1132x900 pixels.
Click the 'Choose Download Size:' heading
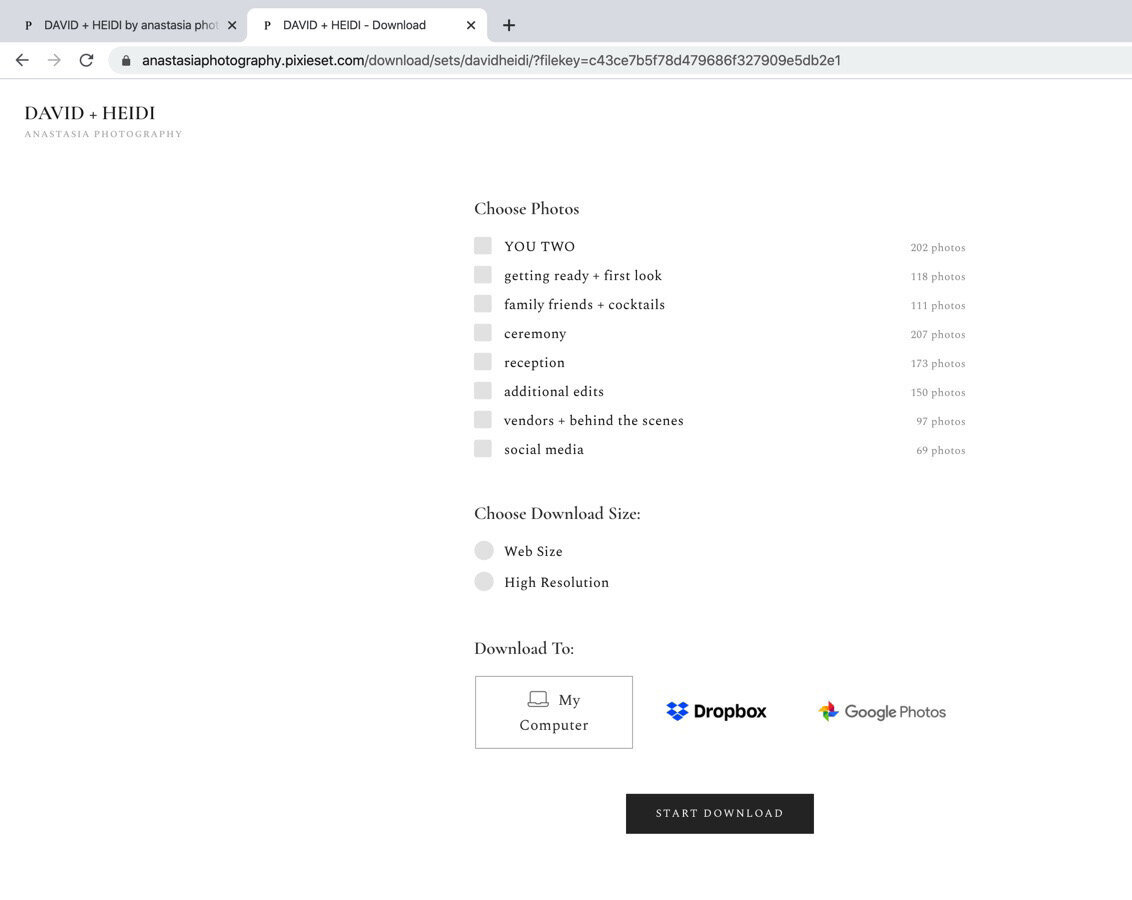pos(557,514)
